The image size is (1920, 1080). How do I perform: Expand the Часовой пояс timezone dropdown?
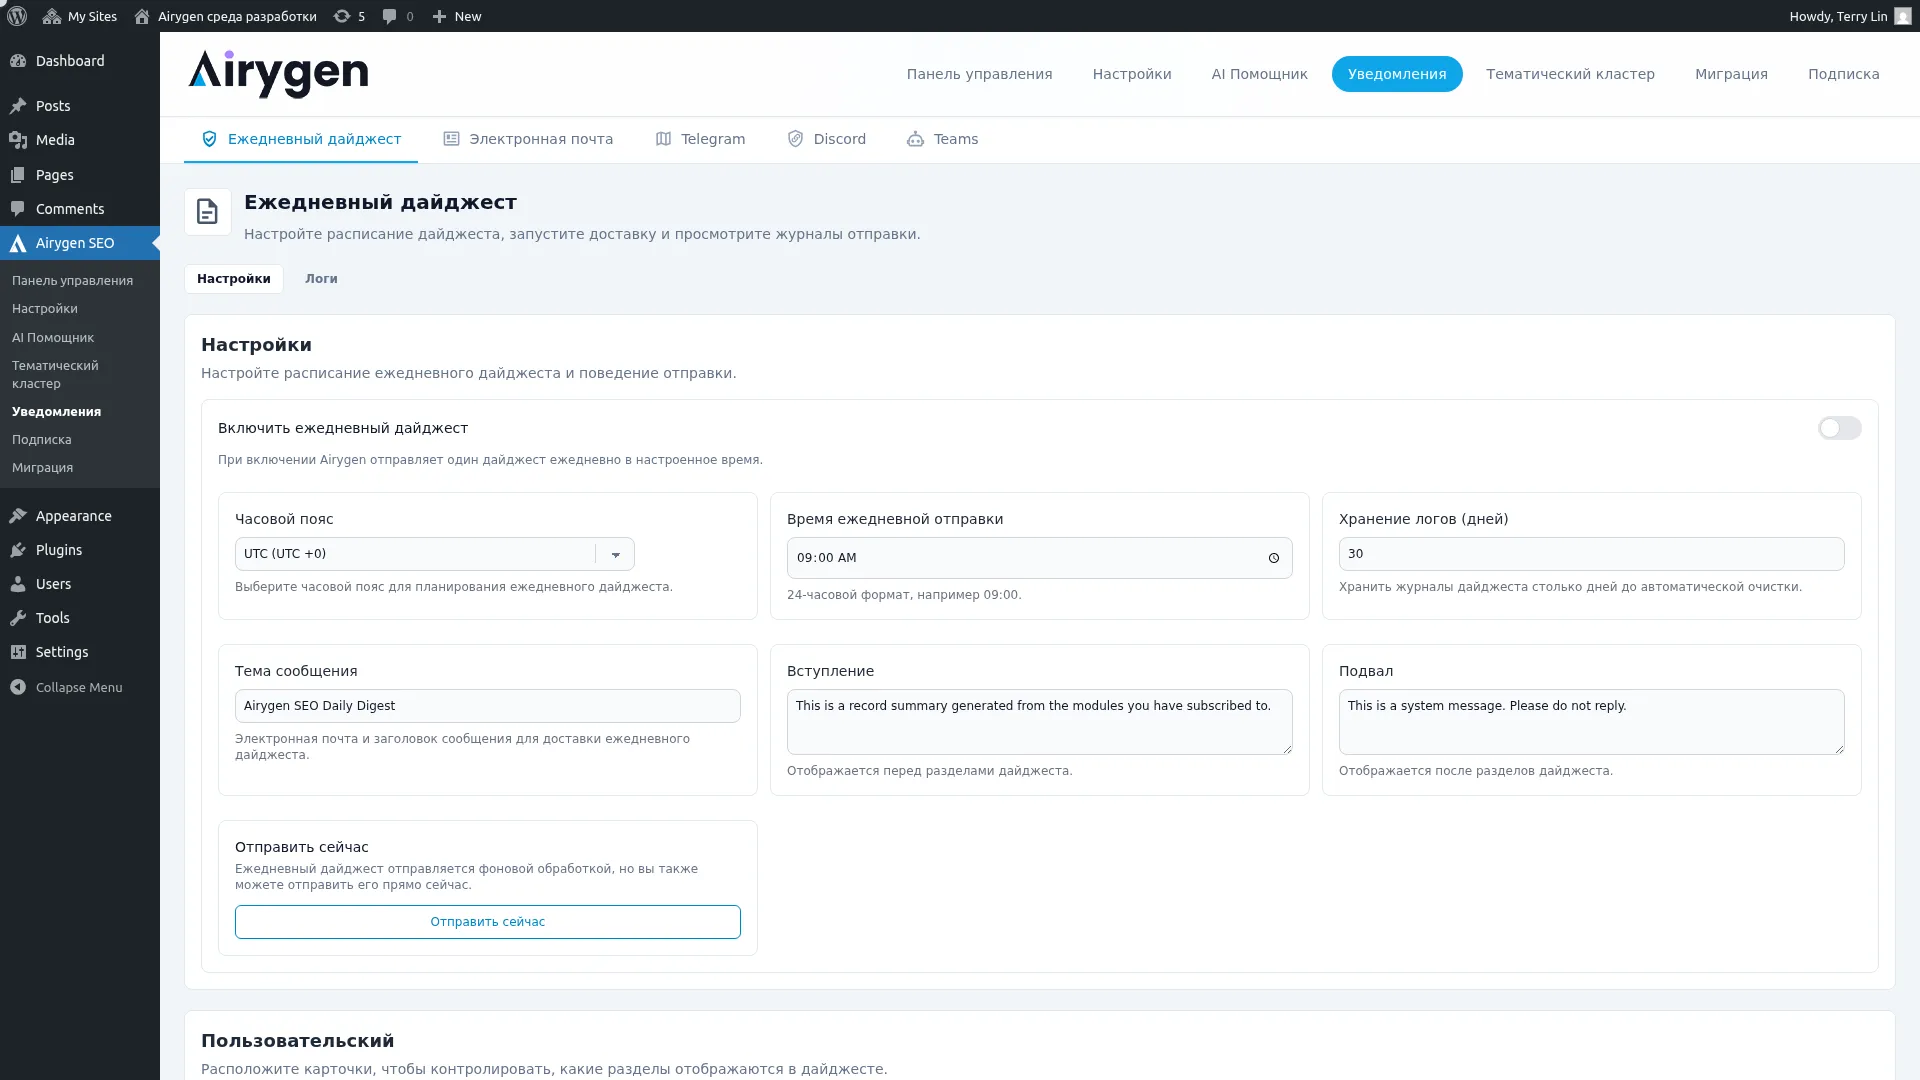(x=615, y=554)
